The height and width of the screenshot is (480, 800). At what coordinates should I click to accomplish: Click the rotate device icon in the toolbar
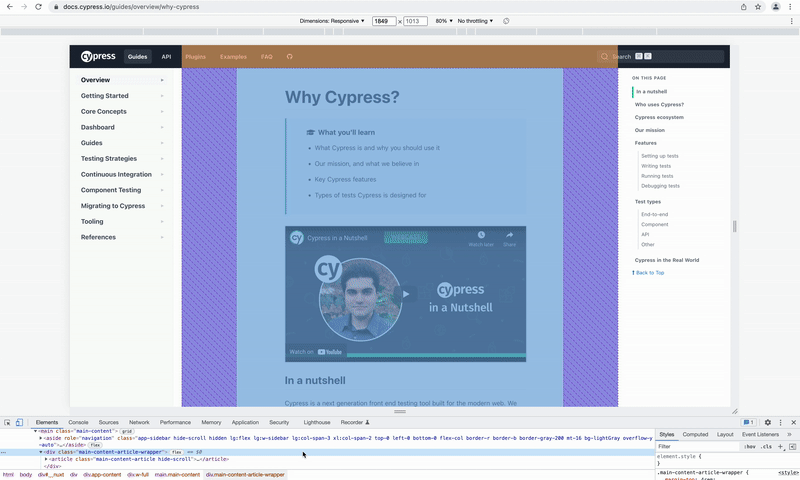point(506,21)
